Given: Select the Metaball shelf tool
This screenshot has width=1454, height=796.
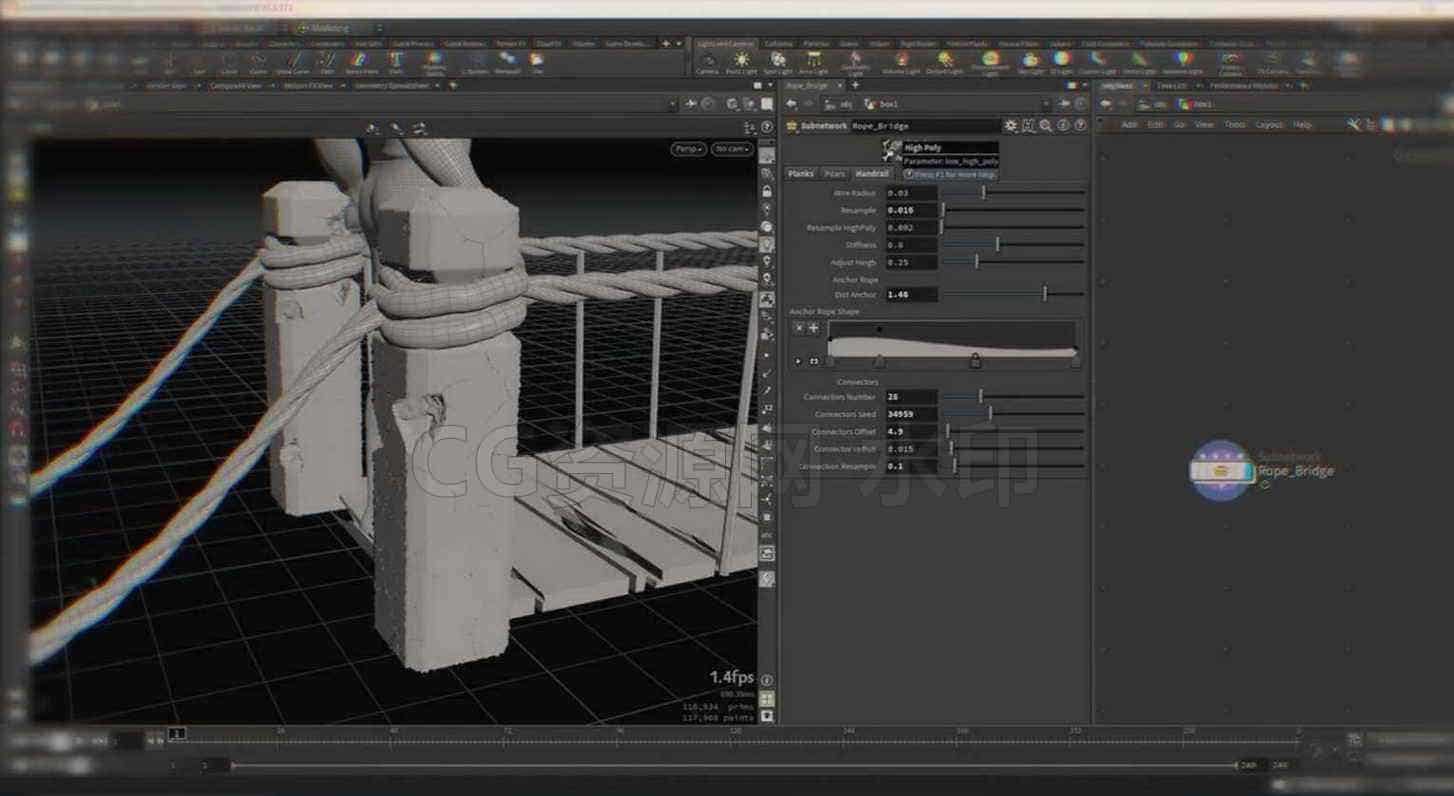Looking at the screenshot, I should pyautogui.click(x=507, y=62).
